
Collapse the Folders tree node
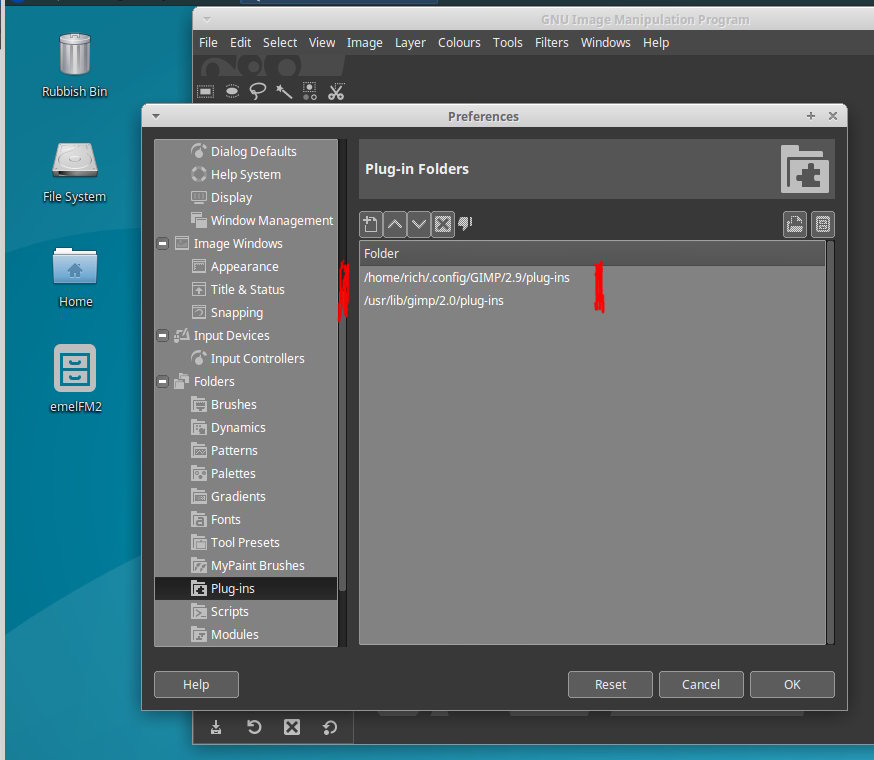tap(163, 382)
